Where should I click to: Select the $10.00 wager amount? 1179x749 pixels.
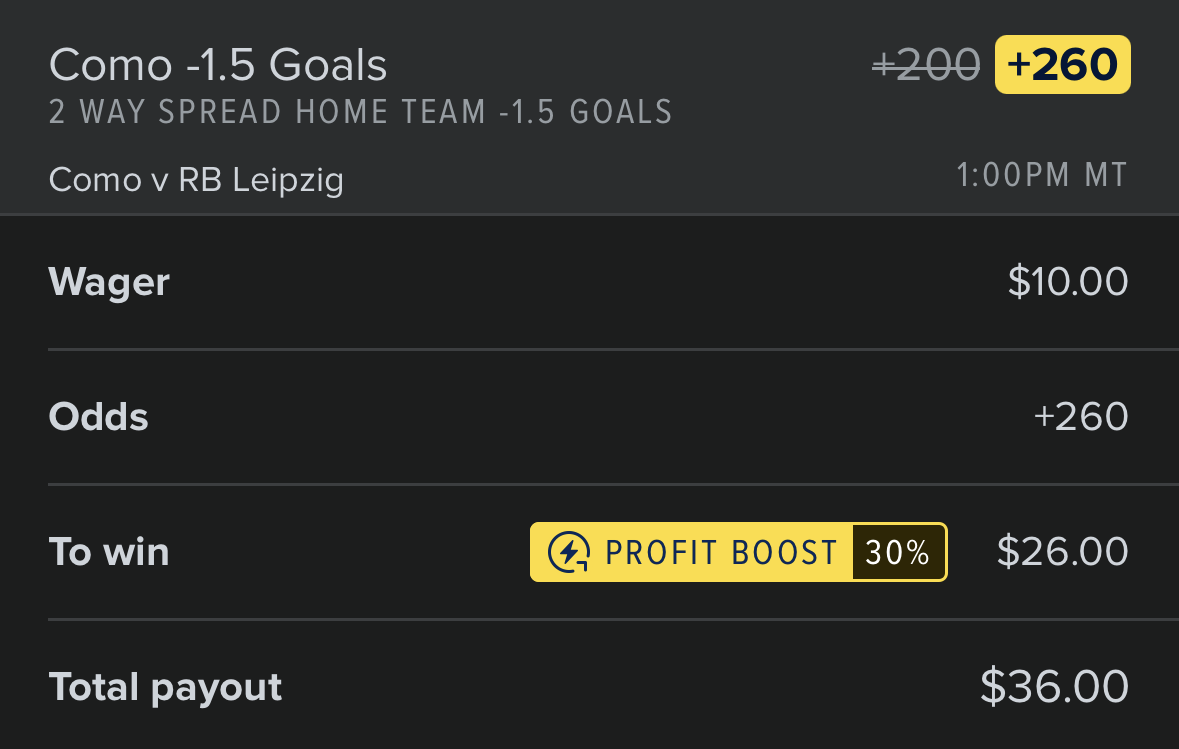pos(1068,281)
